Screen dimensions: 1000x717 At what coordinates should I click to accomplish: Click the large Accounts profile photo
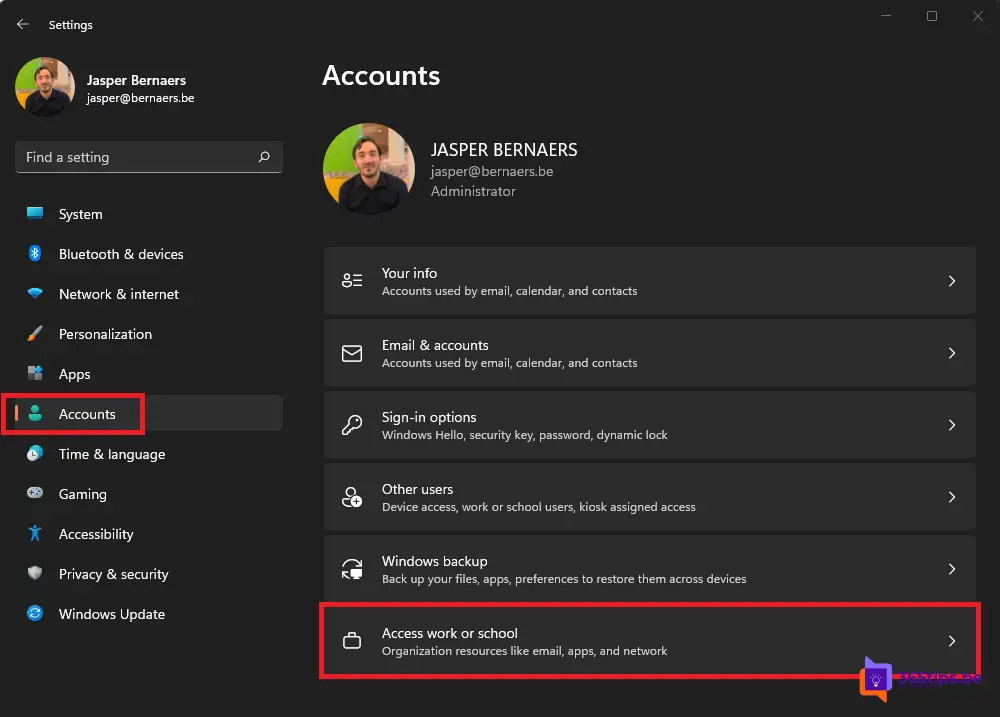point(369,169)
